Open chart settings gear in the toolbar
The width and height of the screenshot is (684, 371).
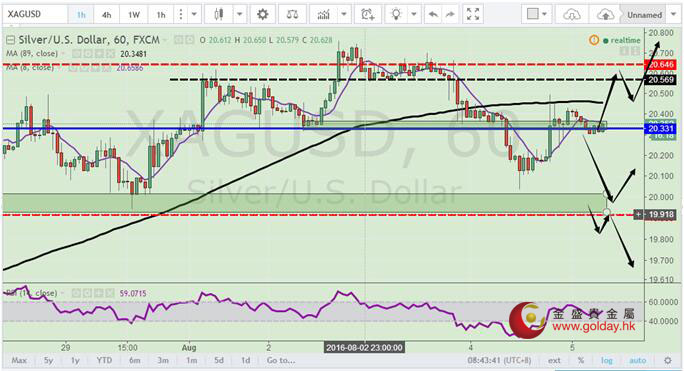tap(262, 15)
